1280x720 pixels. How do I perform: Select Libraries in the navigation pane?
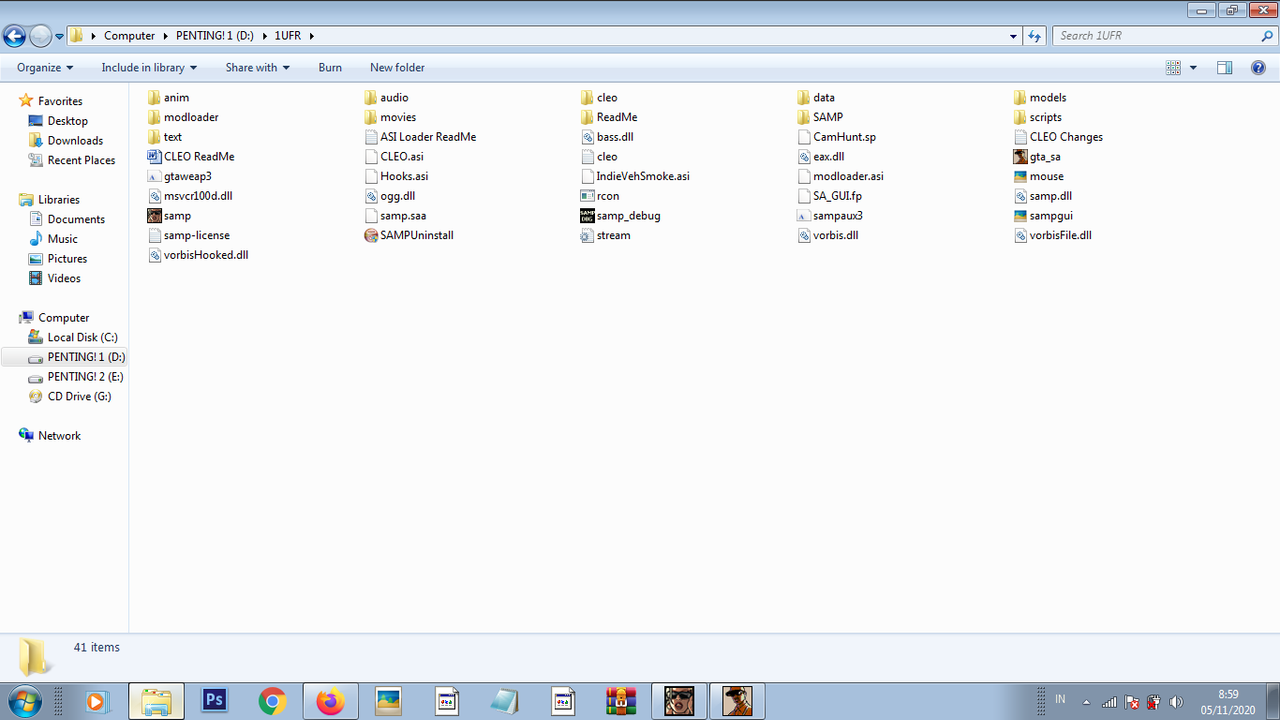[x=59, y=200]
